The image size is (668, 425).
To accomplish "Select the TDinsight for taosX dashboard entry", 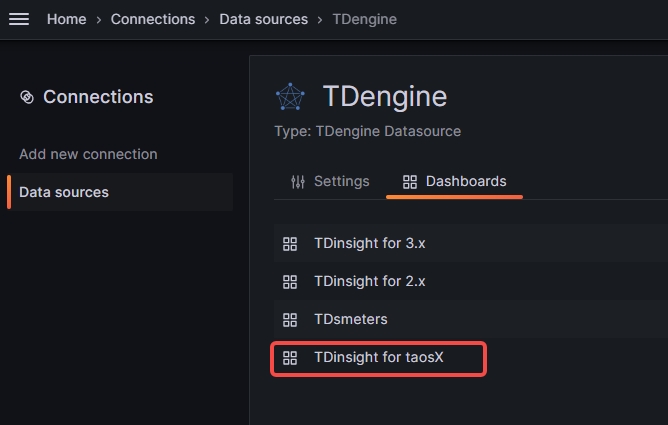I will [x=378, y=357].
